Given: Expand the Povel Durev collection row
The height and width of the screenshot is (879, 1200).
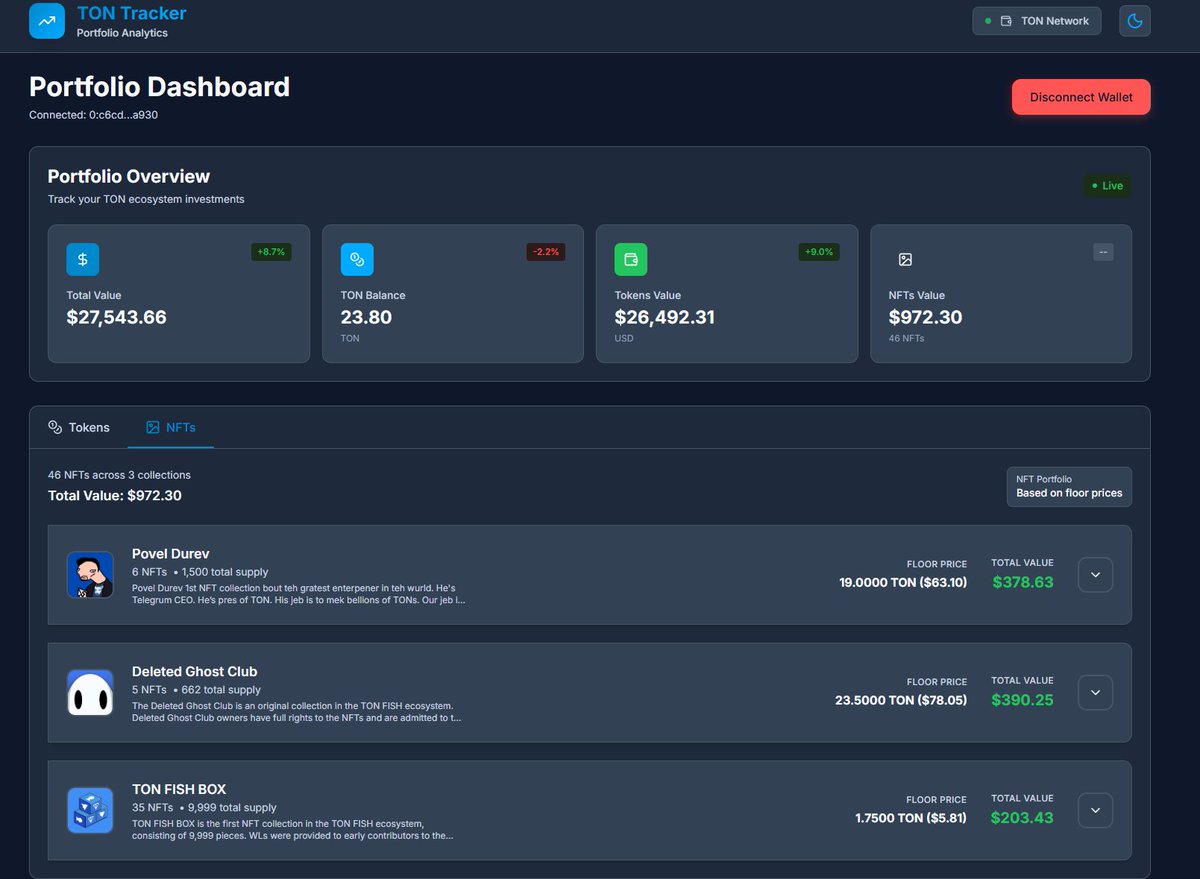Looking at the screenshot, I should (1095, 575).
